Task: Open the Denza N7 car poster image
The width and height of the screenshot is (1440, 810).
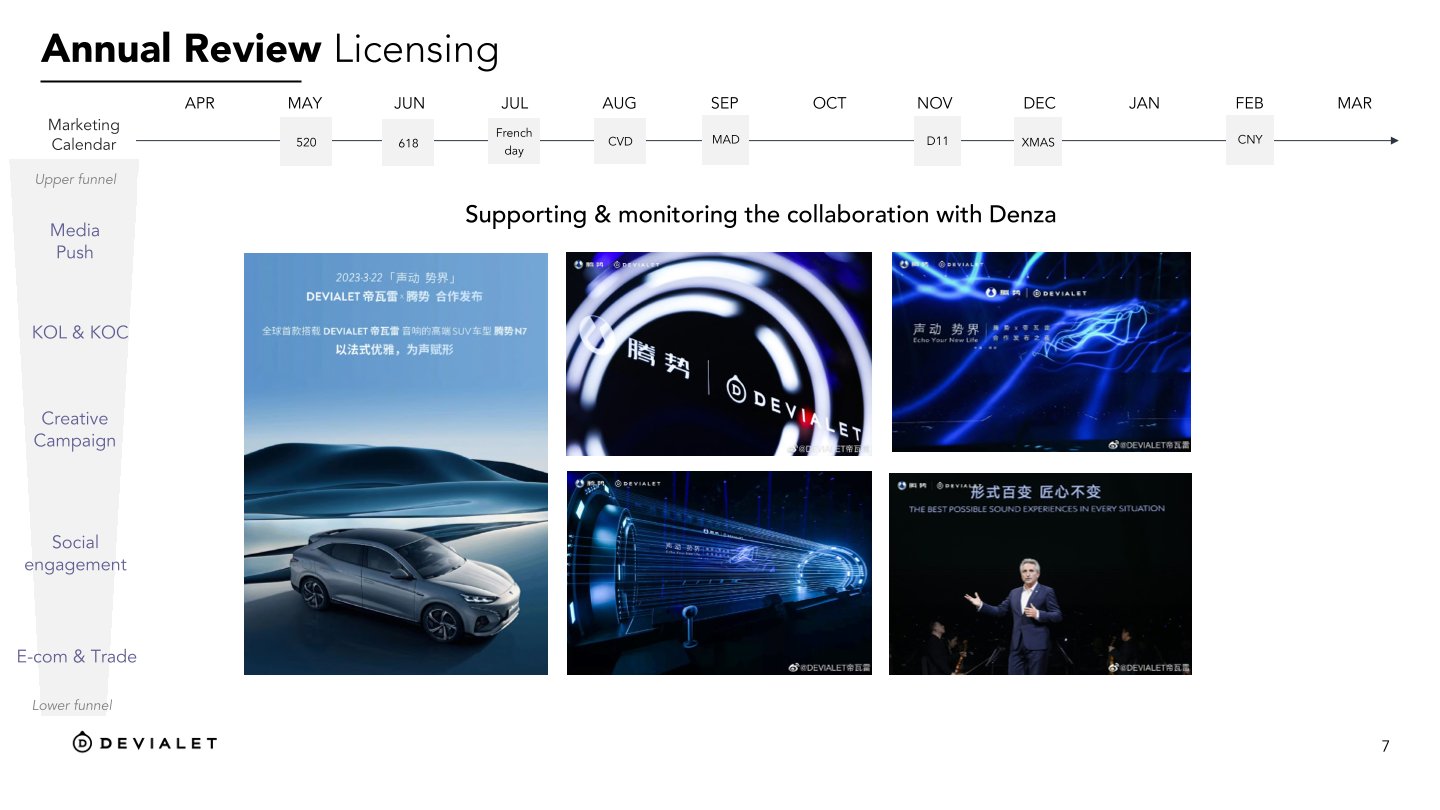Action: coord(396,464)
